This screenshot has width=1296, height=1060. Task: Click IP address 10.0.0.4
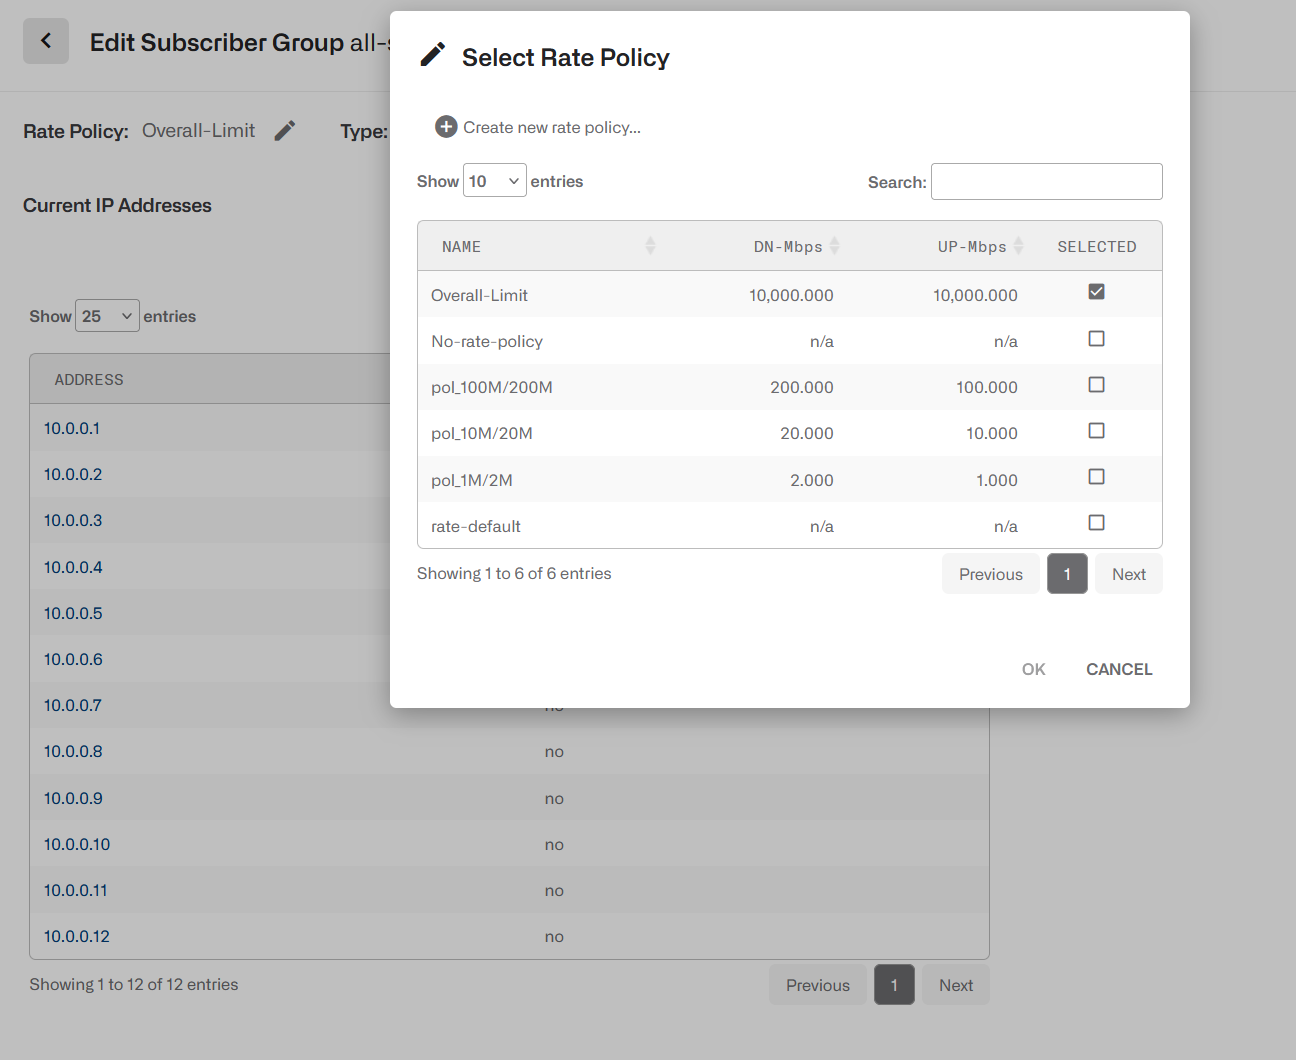(73, 567)
